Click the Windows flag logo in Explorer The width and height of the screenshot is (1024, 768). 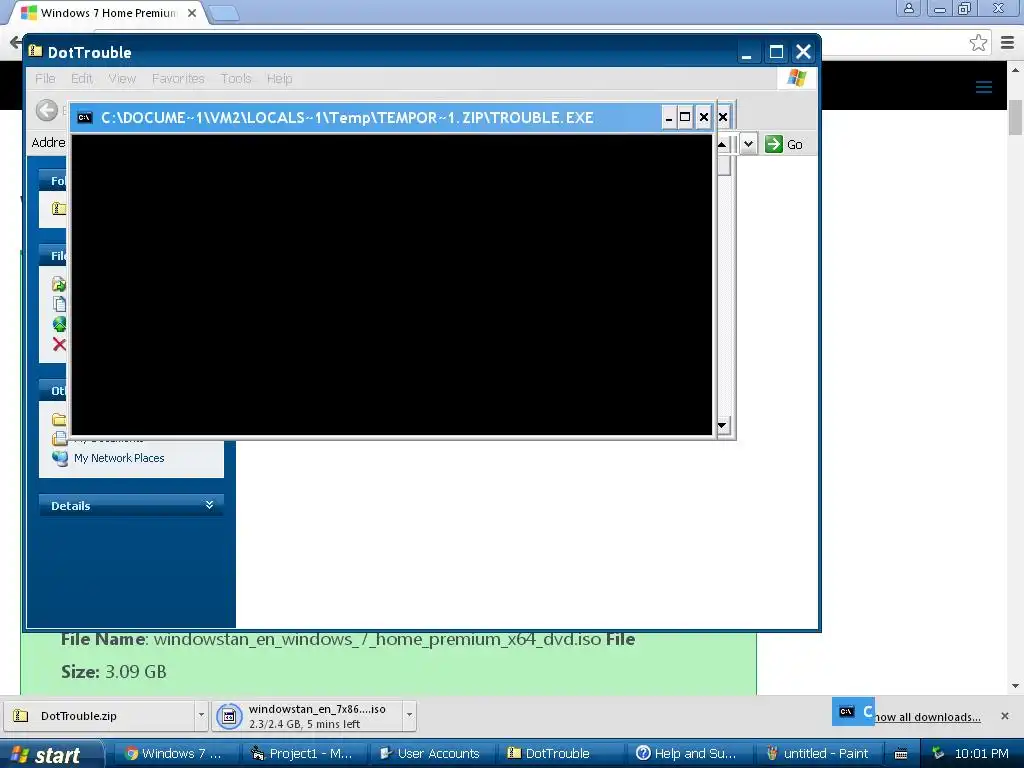pos(797,78)
